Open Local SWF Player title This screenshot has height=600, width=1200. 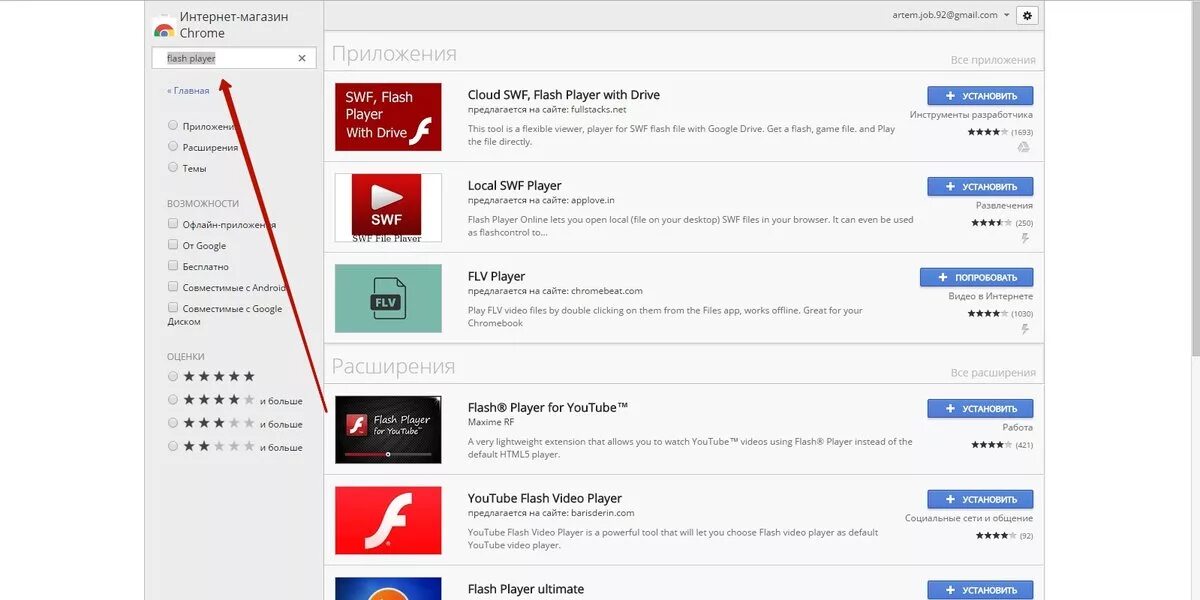click(515, 185)
